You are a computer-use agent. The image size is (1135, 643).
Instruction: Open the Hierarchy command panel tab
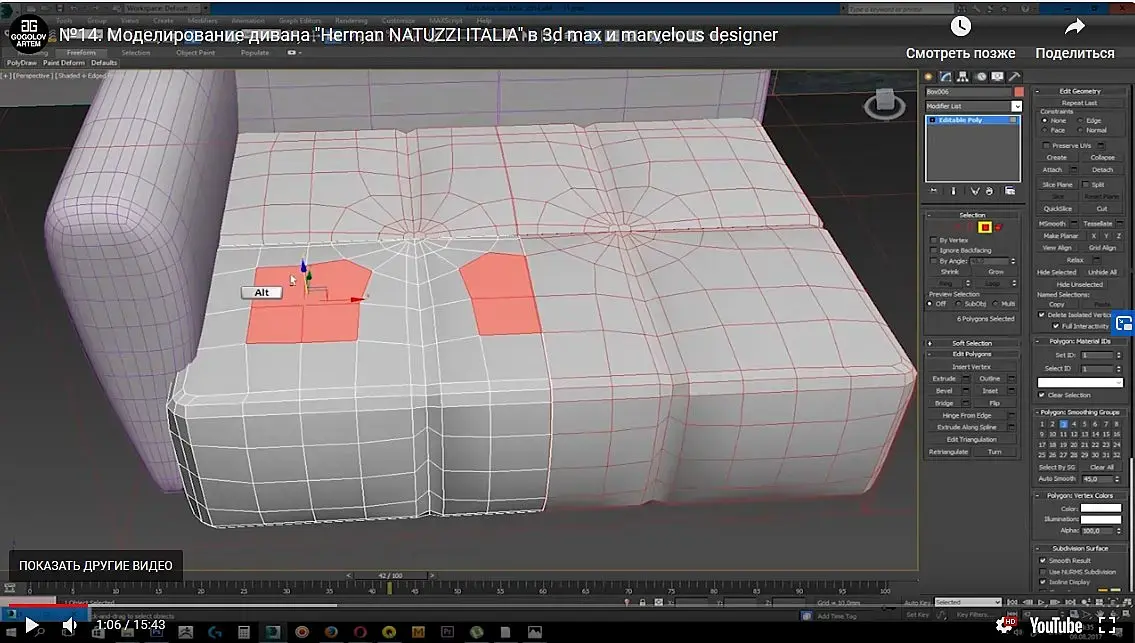[962, 76]
